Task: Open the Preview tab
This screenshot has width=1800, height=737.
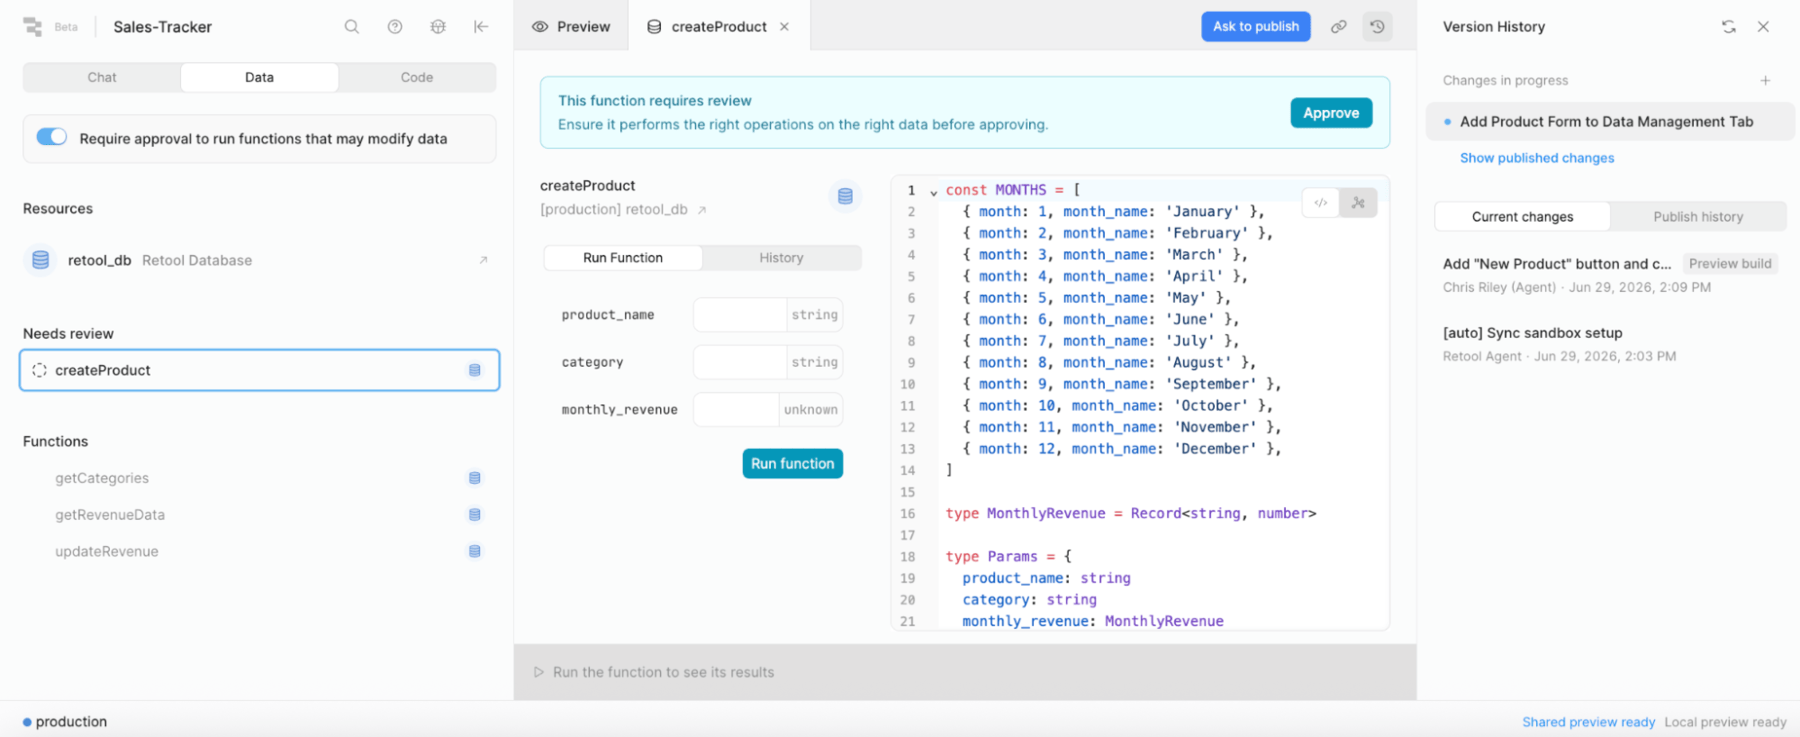Action: (x=571, y=27)
